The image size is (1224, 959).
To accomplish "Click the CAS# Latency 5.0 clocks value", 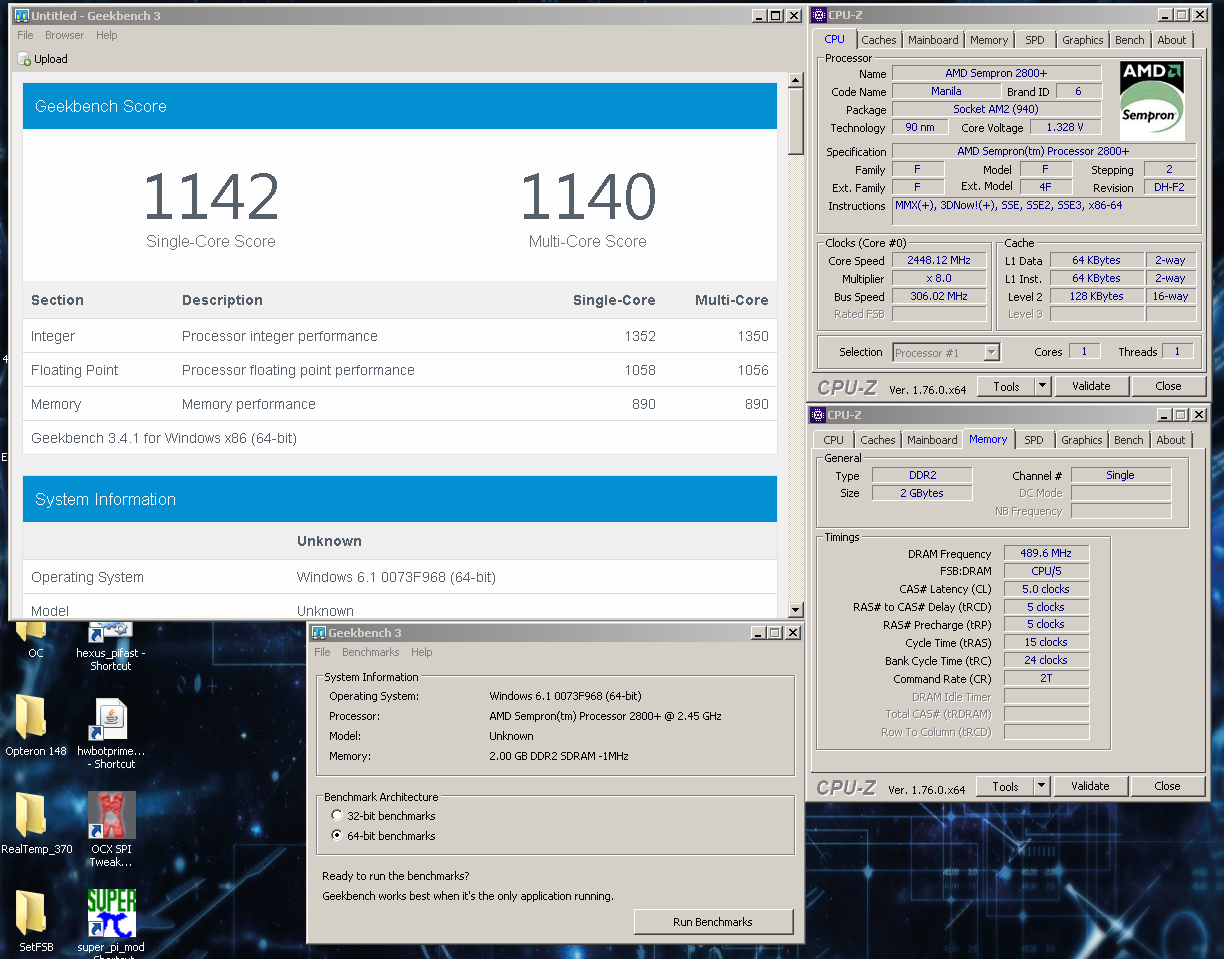I will point(1047,589).
